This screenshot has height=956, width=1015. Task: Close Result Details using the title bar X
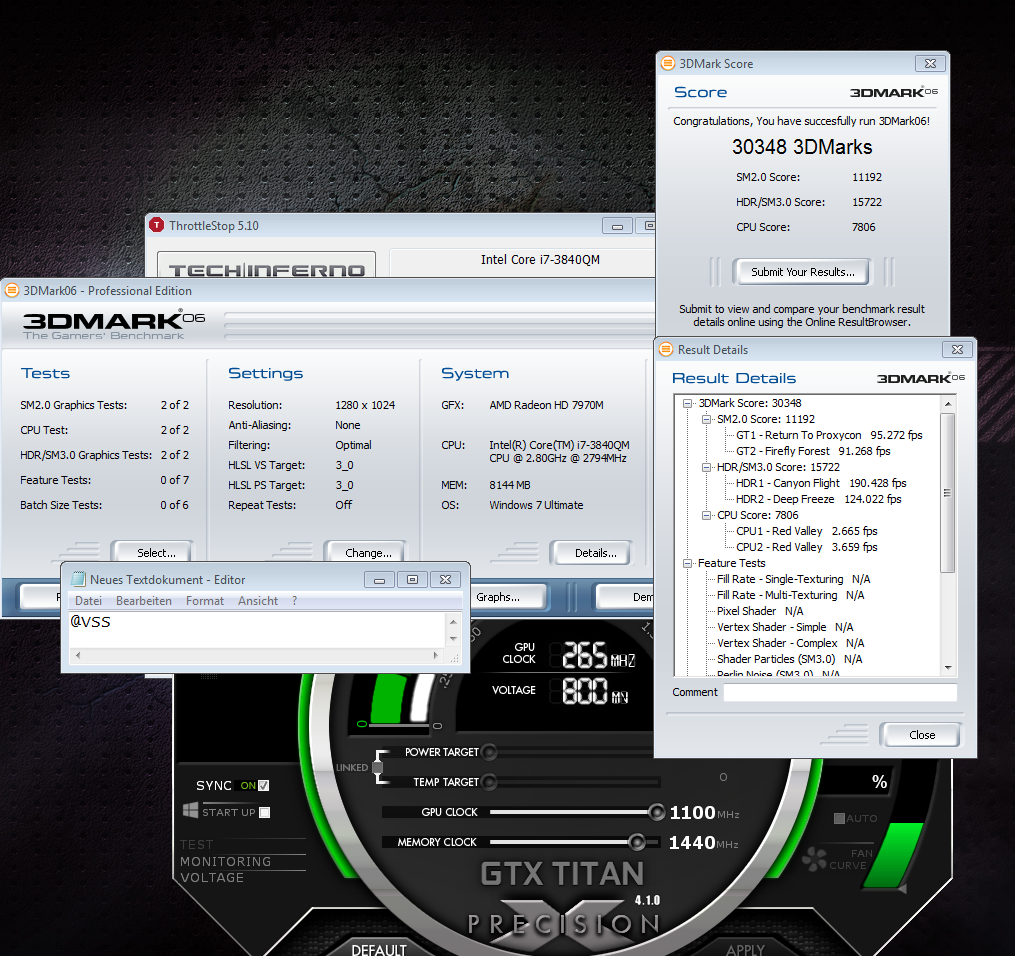957,350
